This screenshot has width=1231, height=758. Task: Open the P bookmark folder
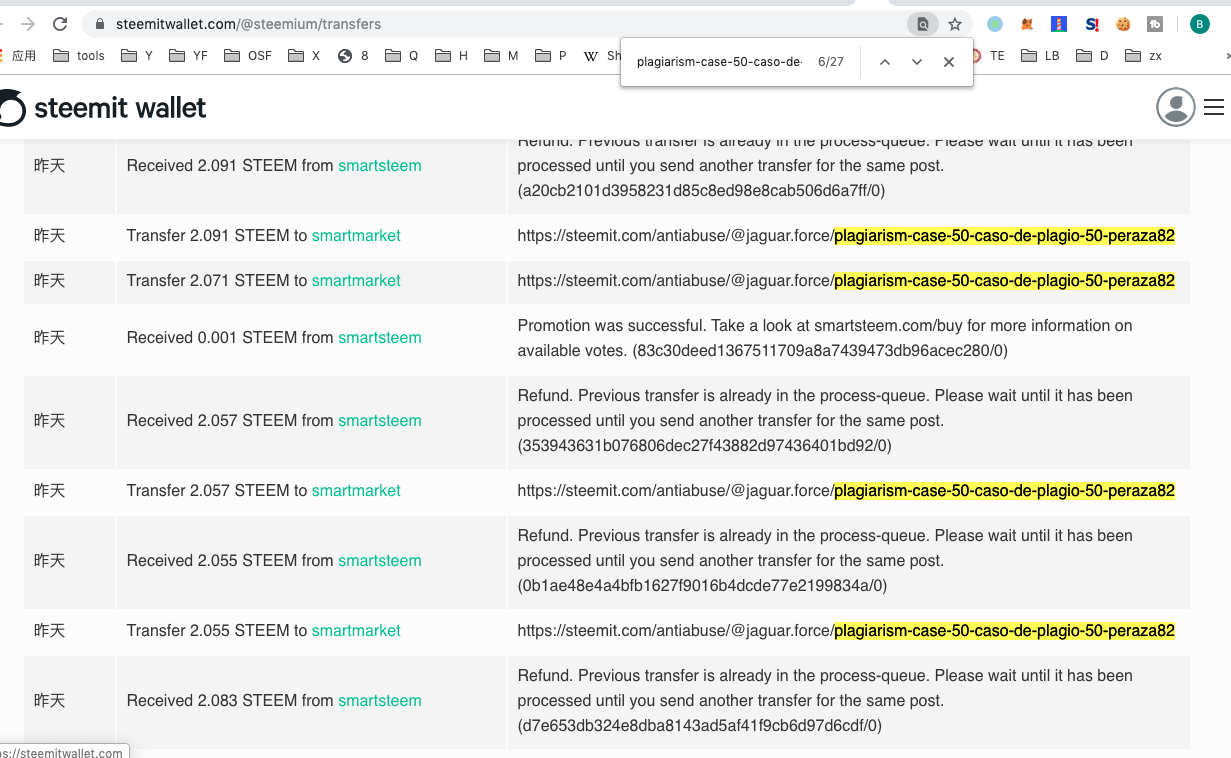pyautogui.click(x=551, y=56)
